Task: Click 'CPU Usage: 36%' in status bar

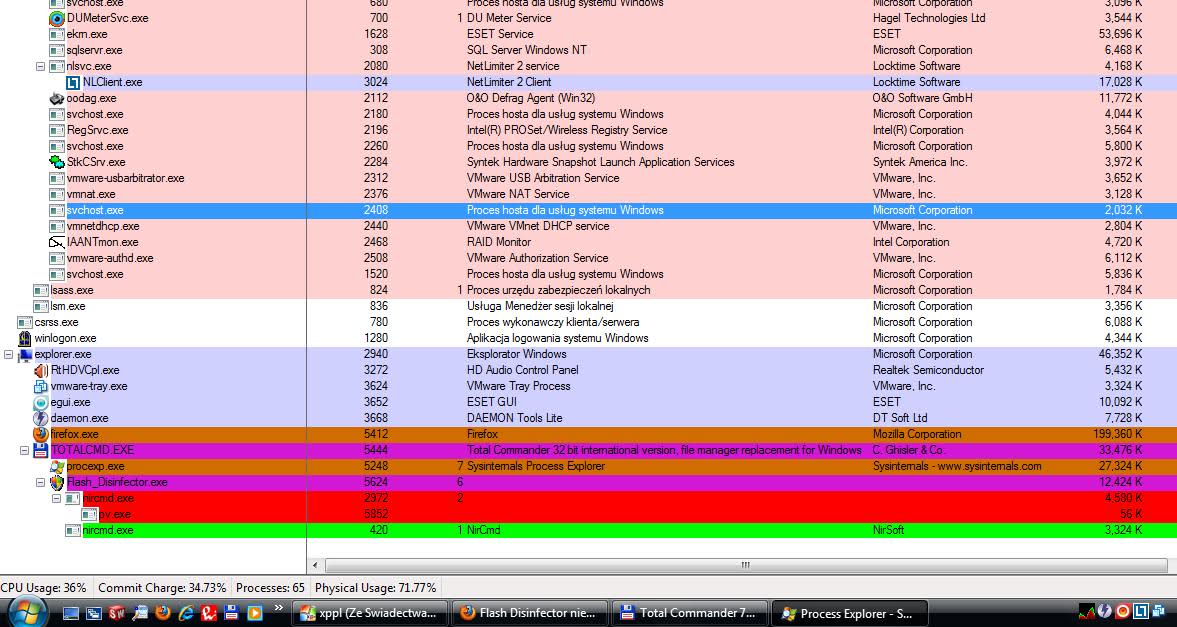Action: click(44, 588)
